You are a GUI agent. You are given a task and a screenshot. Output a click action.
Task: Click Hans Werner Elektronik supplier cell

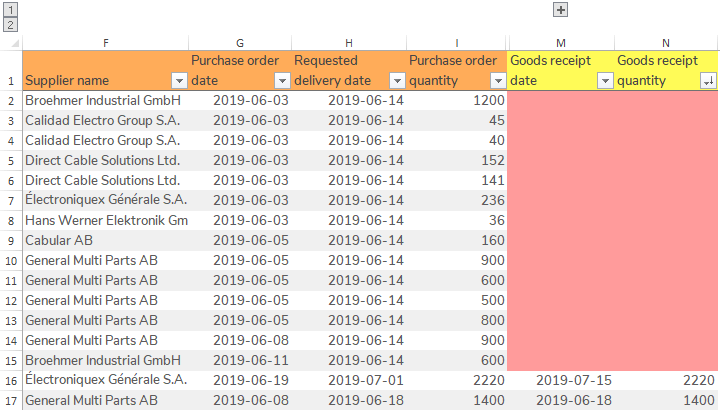pos(106,220)
